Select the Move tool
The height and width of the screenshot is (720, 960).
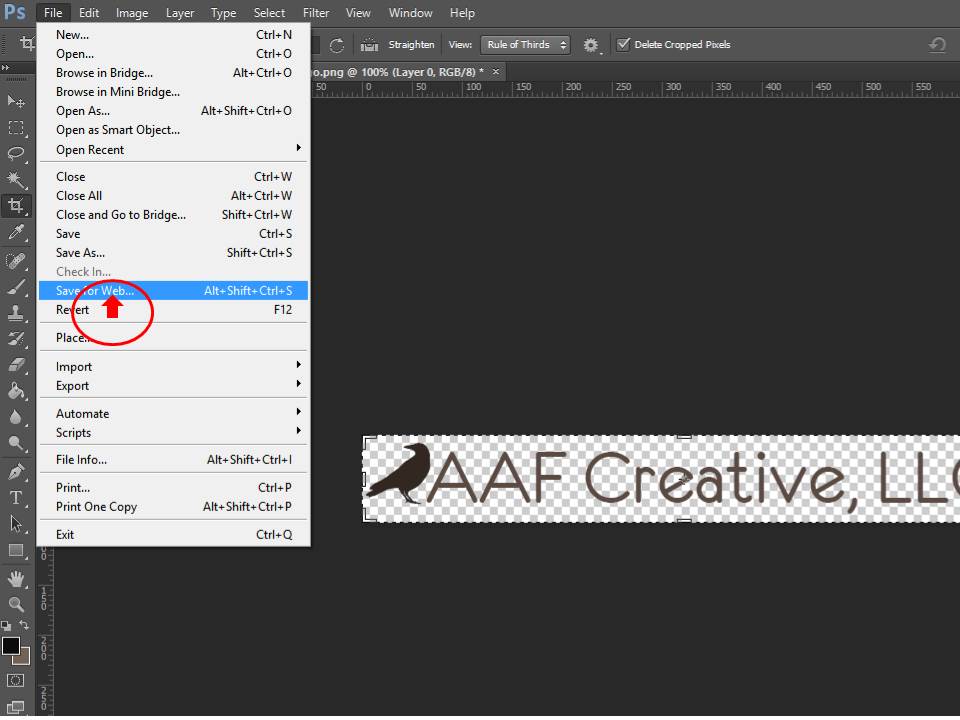point(16,101)
